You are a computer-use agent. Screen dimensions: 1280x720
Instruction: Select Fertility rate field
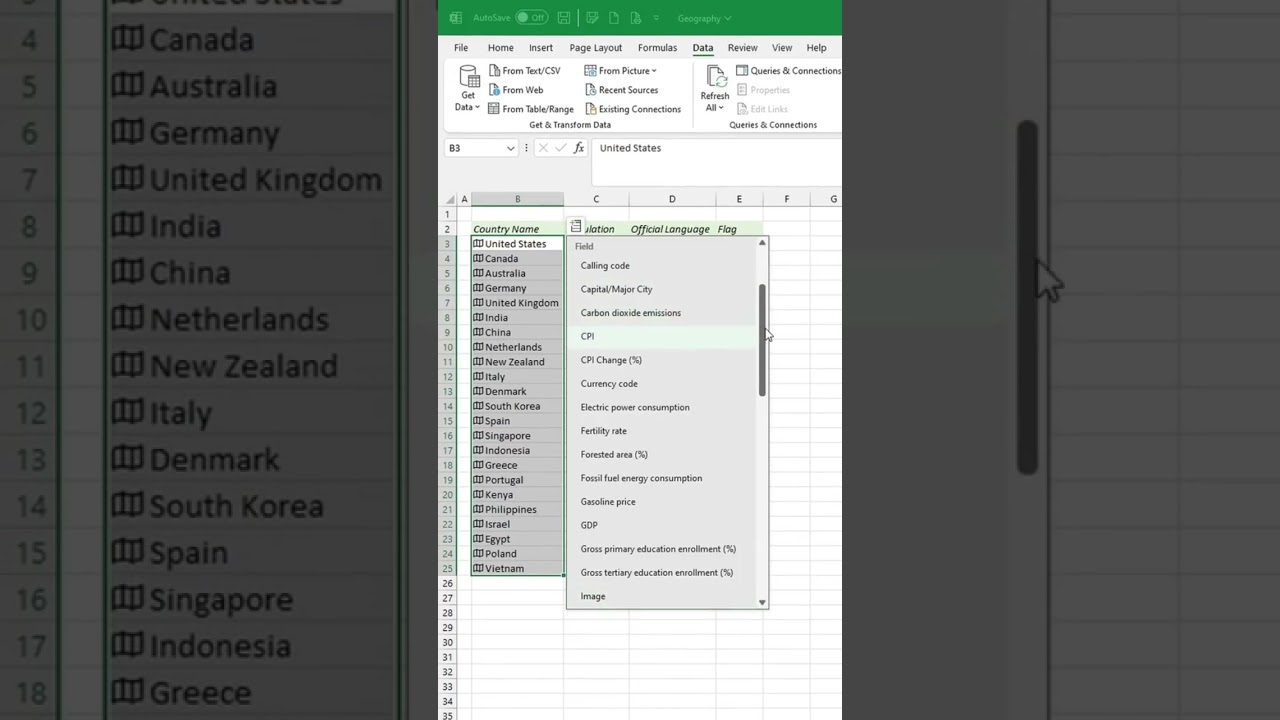point(662,431)
